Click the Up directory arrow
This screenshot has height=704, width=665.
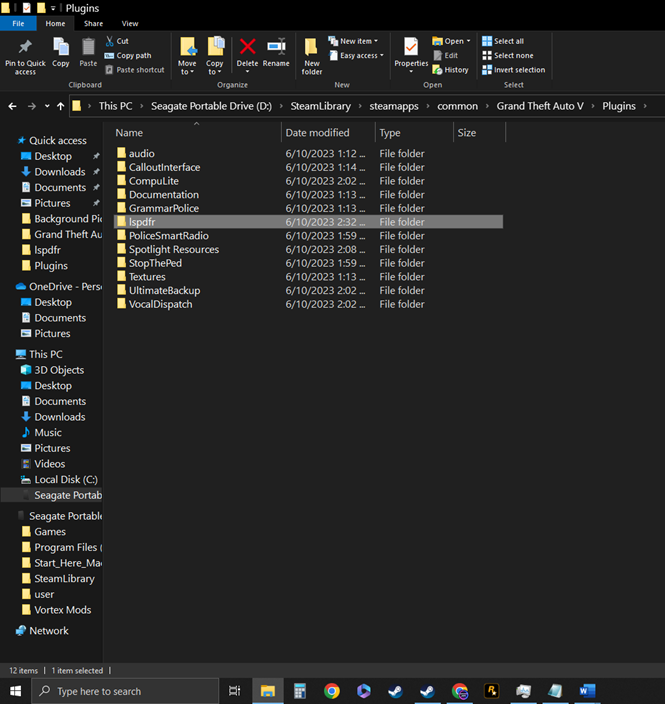[60, 106]
